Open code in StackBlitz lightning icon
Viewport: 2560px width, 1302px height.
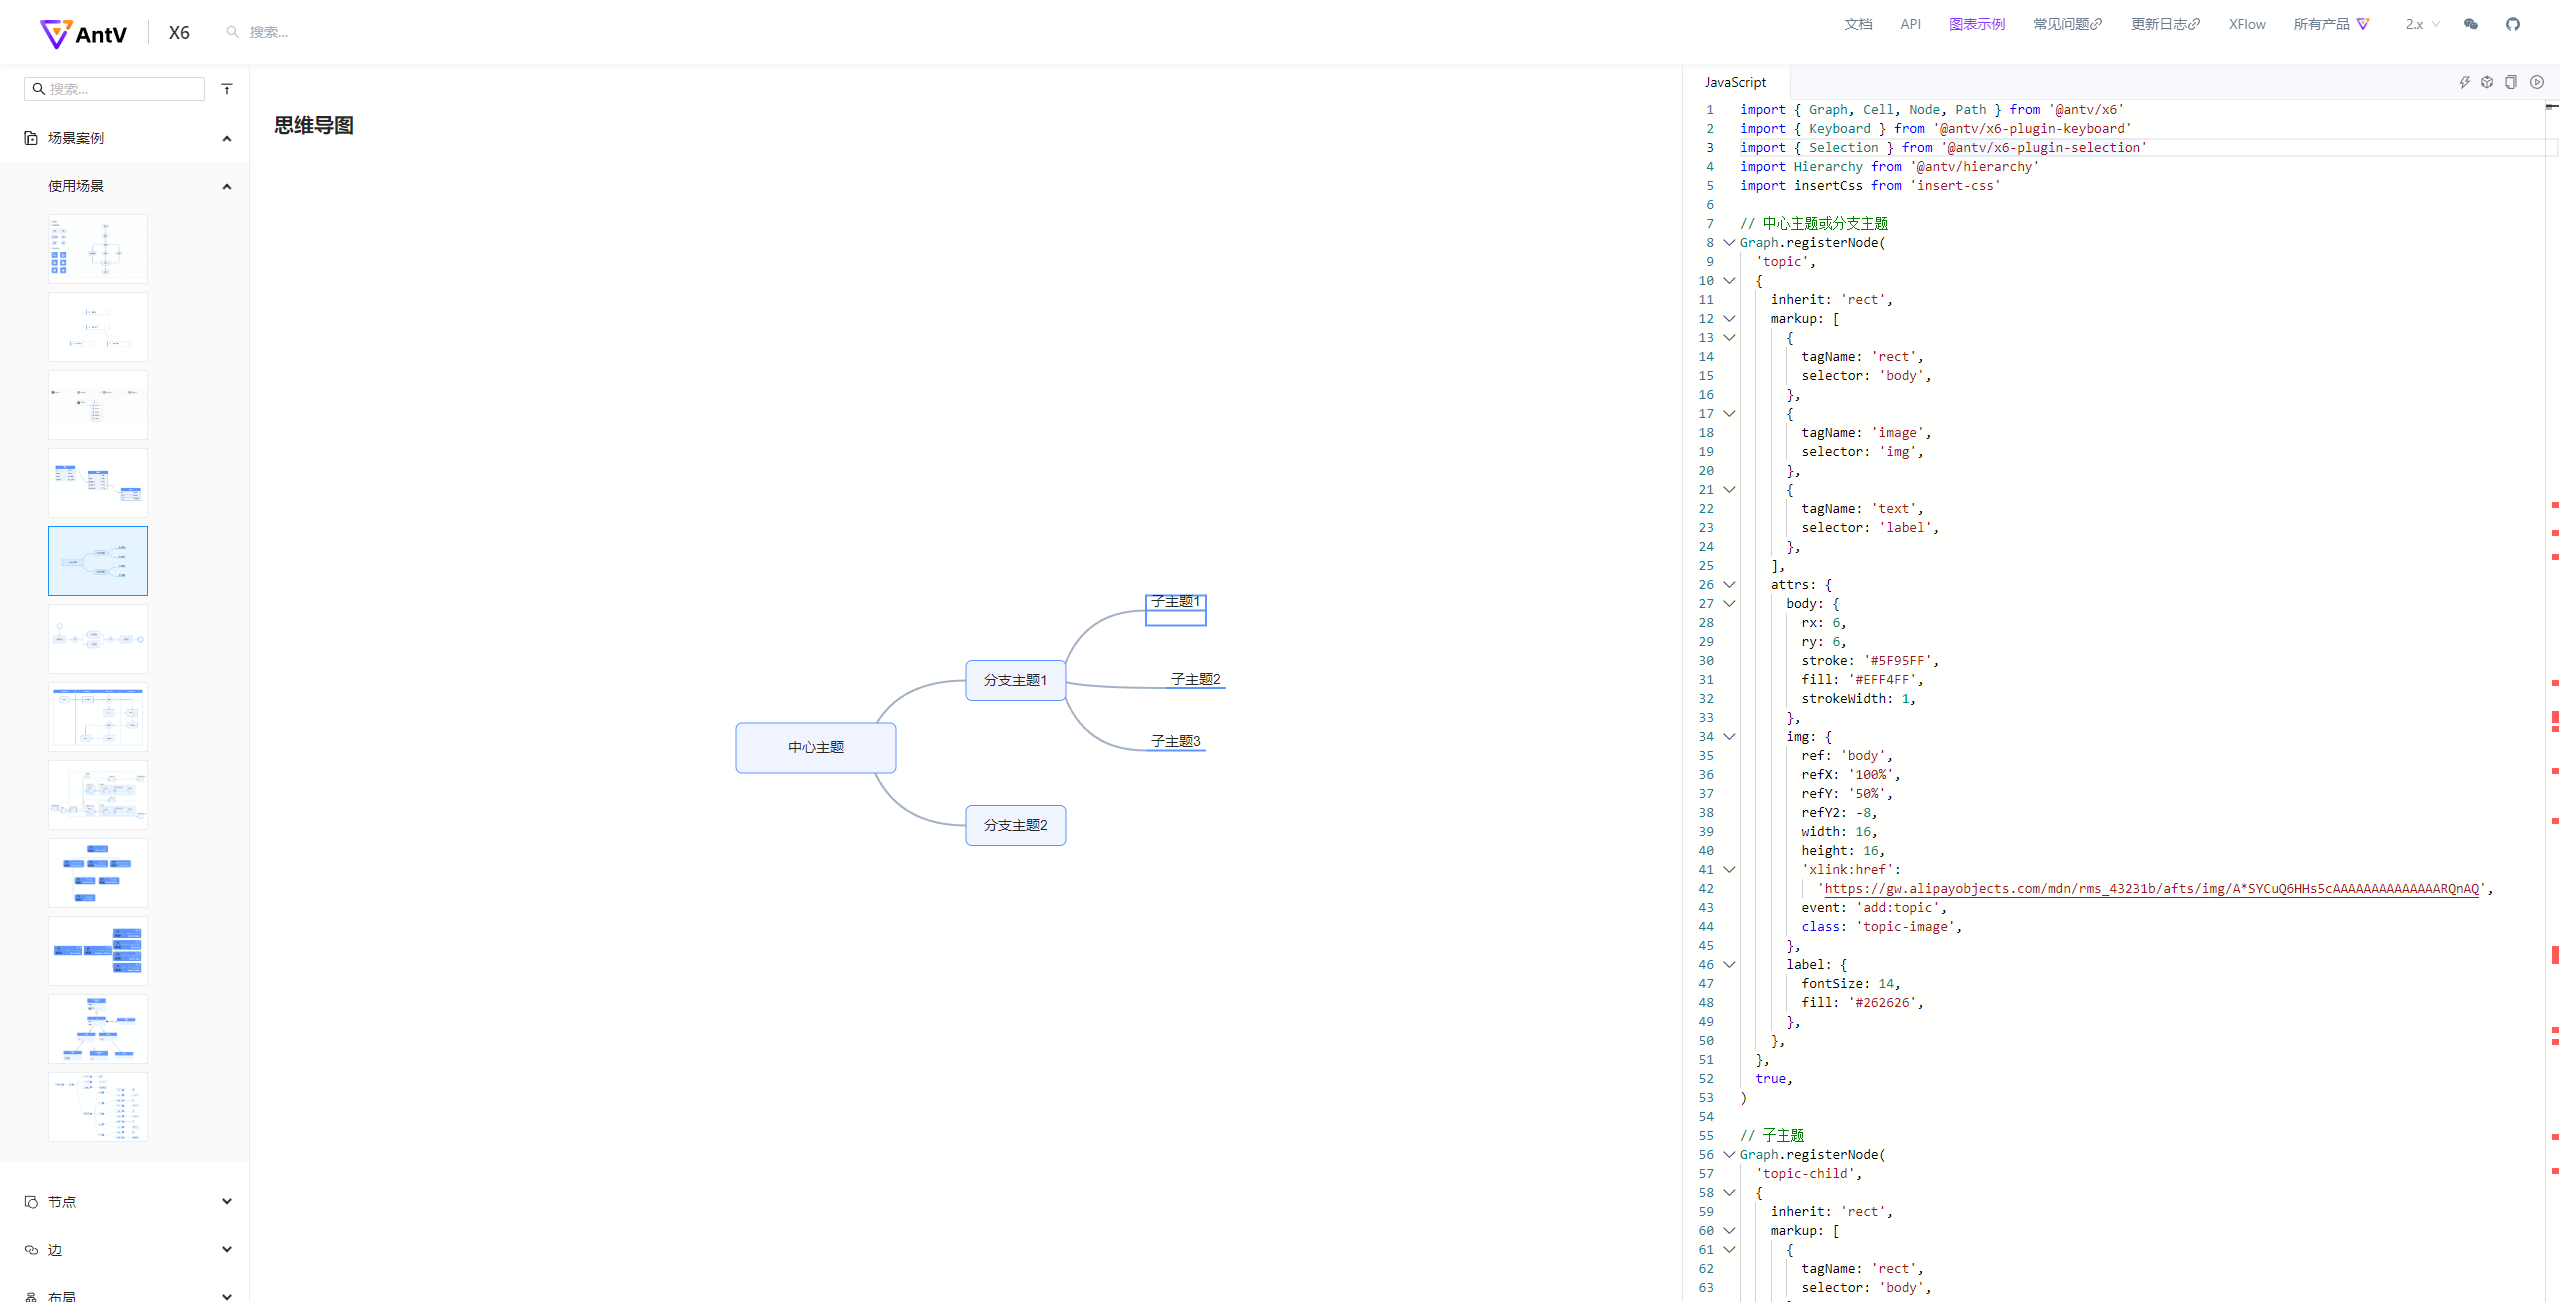2465,82
